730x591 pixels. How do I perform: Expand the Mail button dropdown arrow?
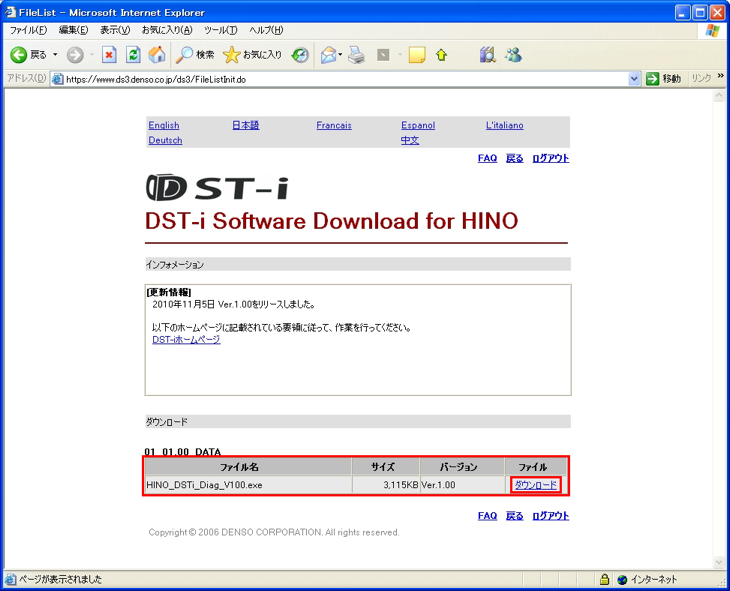click(x=340, y=55)
